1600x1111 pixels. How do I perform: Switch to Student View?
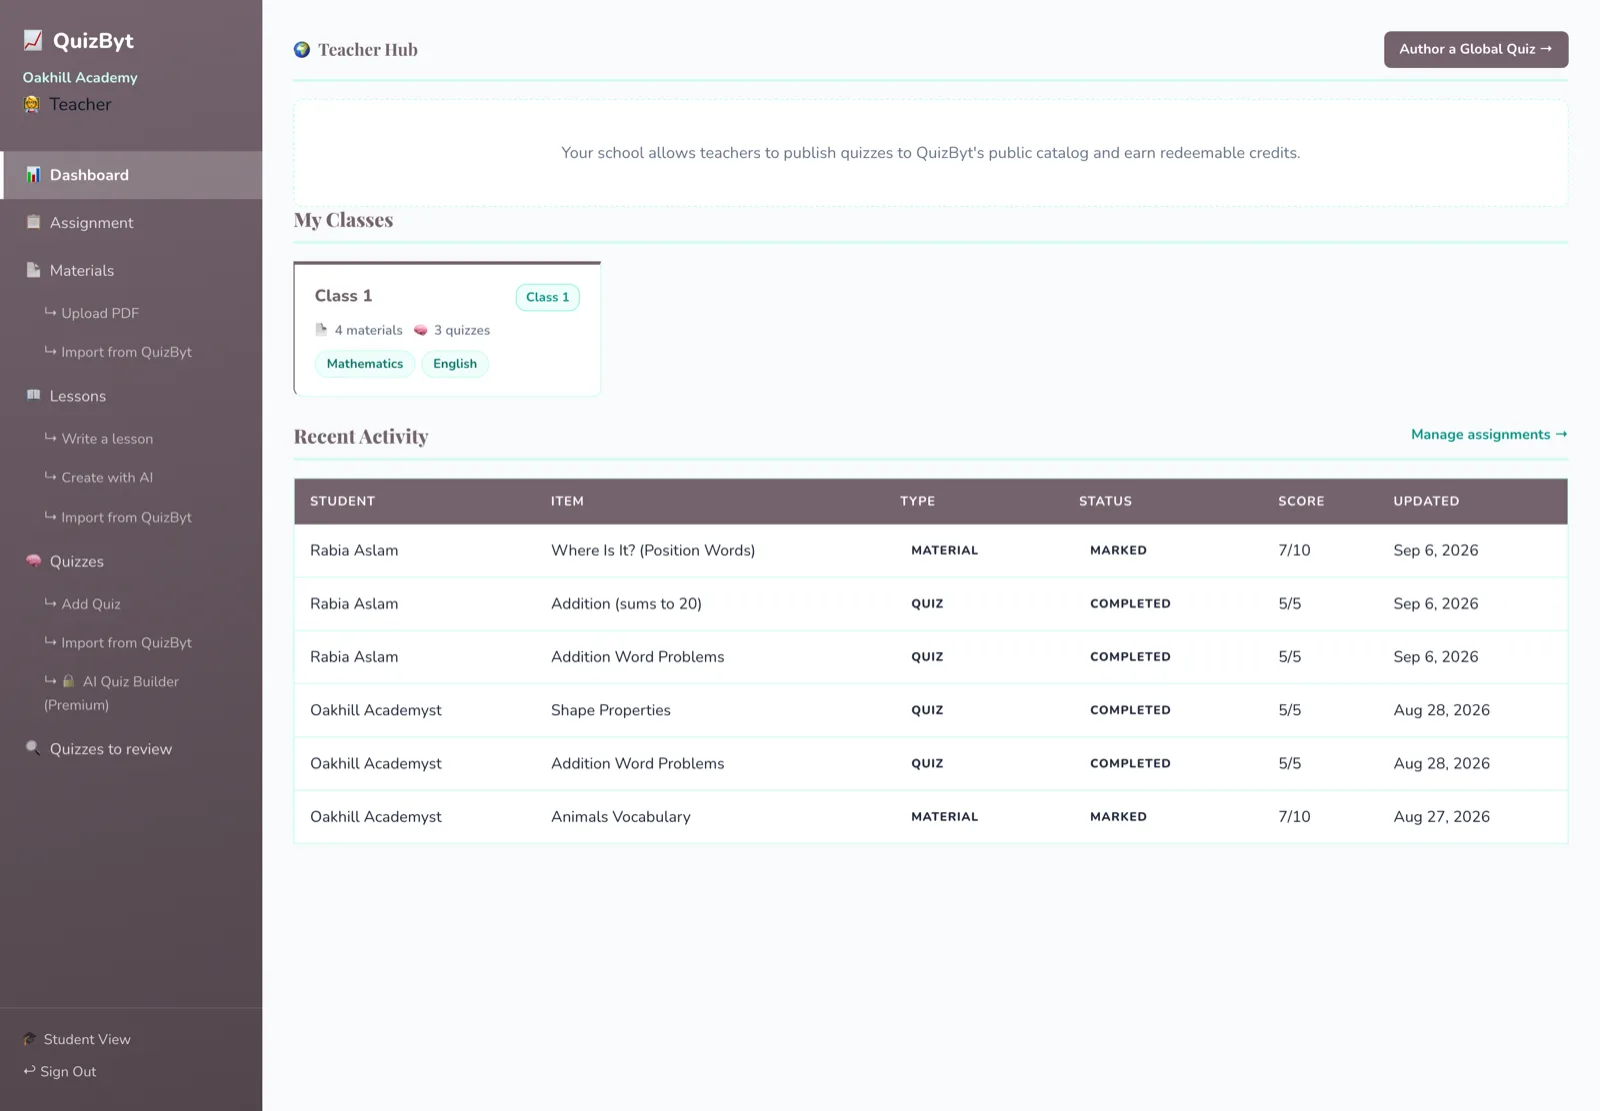pyautogui.click(x=77, y=1039)
